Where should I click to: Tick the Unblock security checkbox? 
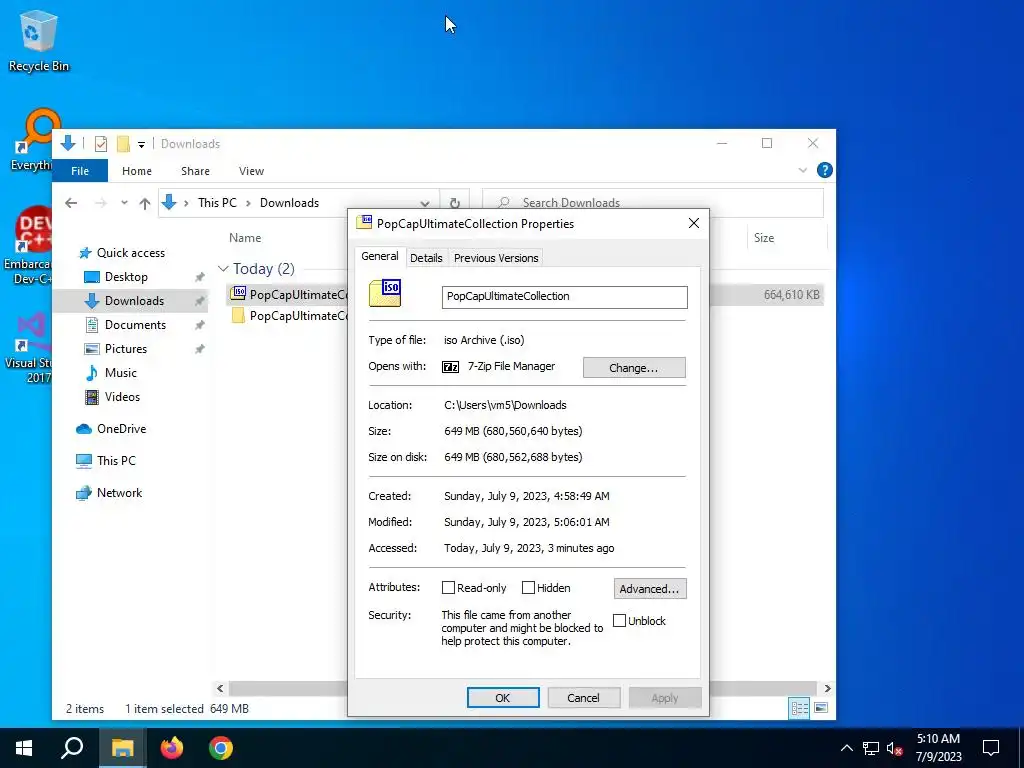click(619, 620)
